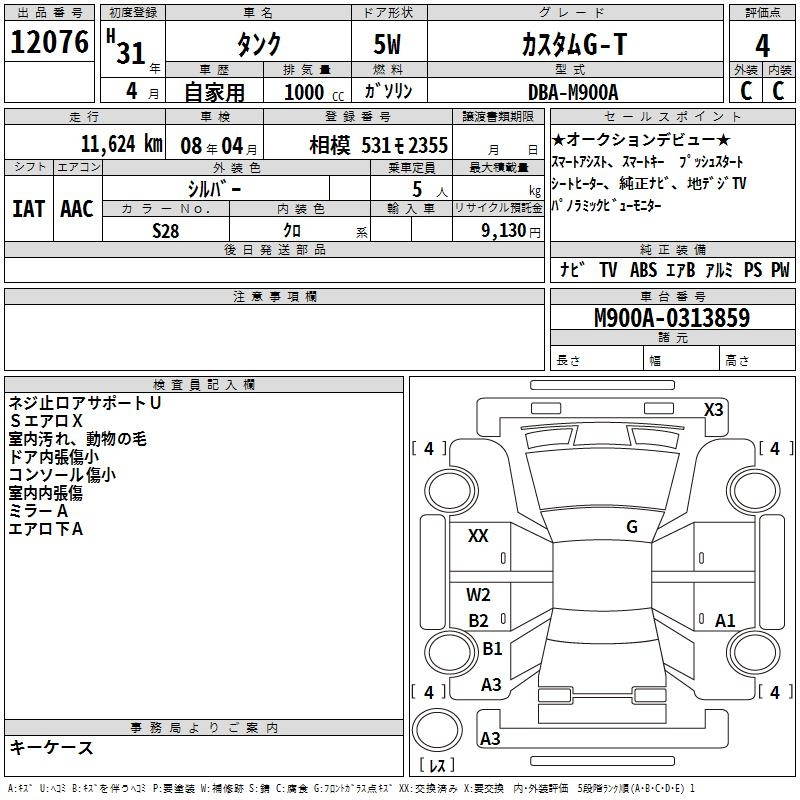Select displacement 1000 cc

[x=314, y=92]
